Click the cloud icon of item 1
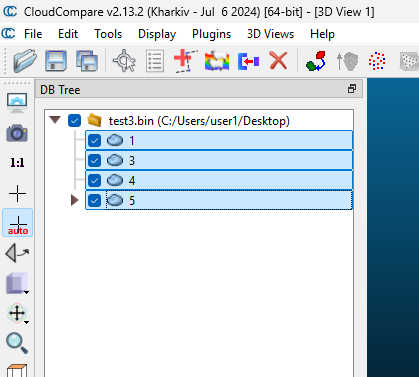Viewport: 419px width, 377px height. click(x=115, y=140)
